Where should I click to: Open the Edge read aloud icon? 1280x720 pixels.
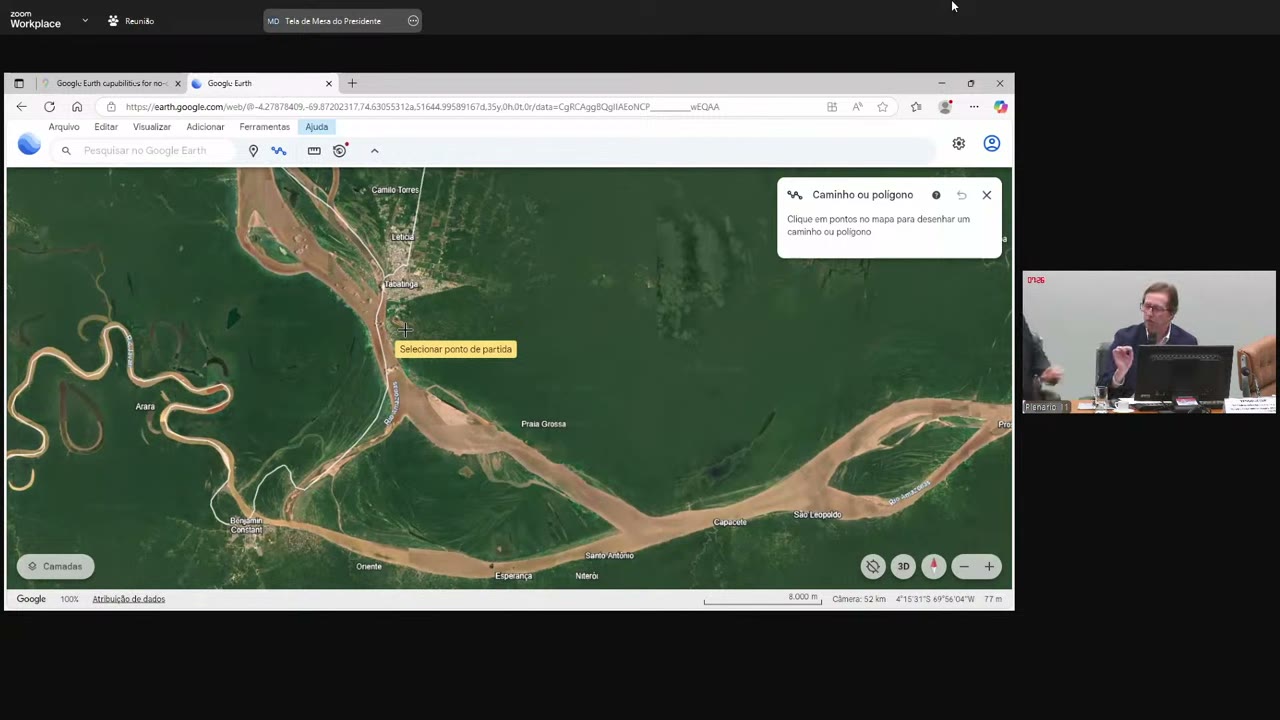tap(857, 107)
